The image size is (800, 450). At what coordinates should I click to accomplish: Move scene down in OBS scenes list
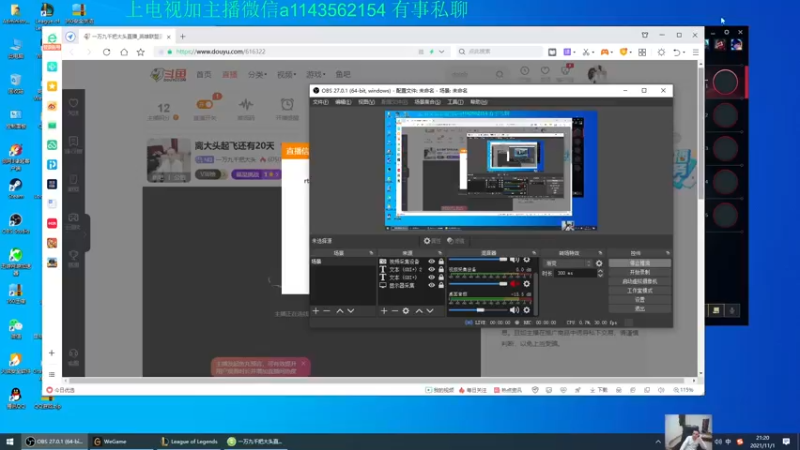pos(351,311)
